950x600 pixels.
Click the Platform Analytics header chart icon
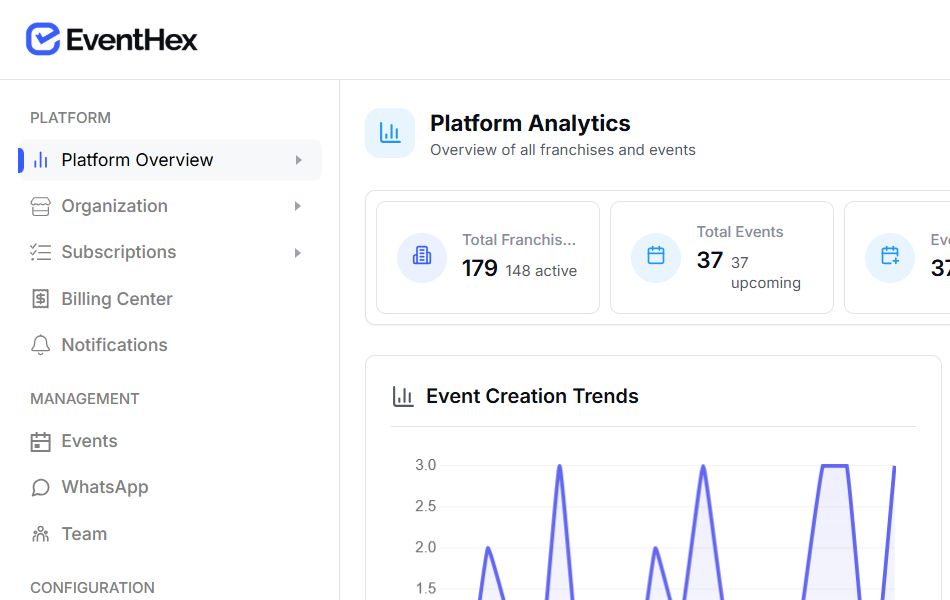390,133
